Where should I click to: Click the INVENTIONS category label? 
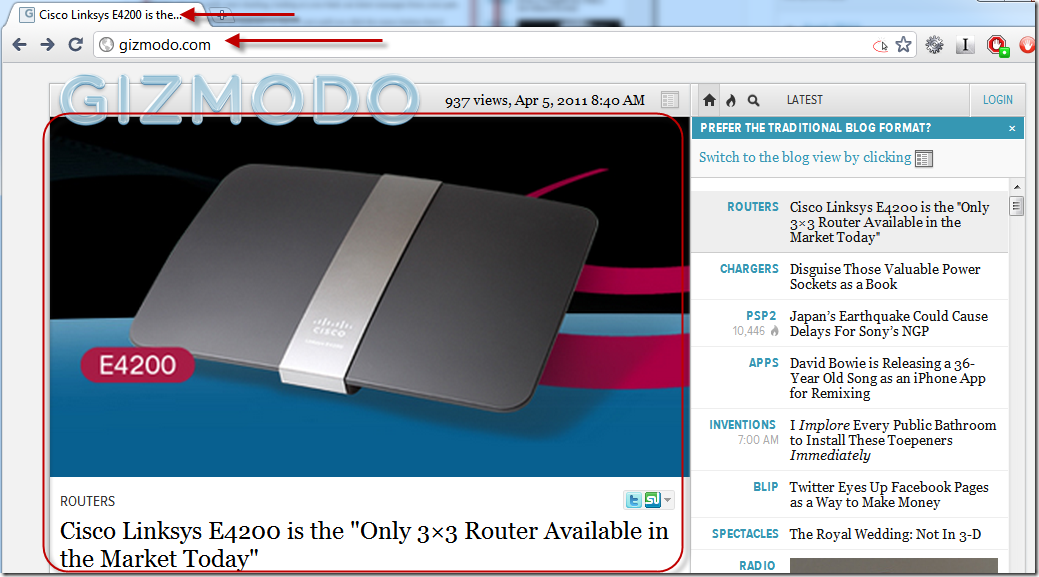[742, 425]
